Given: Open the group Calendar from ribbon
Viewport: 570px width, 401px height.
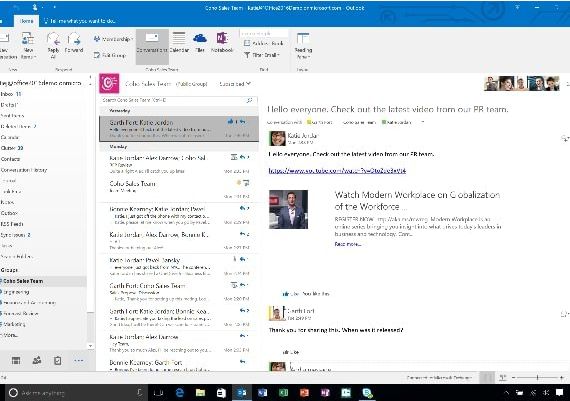Looking at the screenshot, I should coord(179,43).
